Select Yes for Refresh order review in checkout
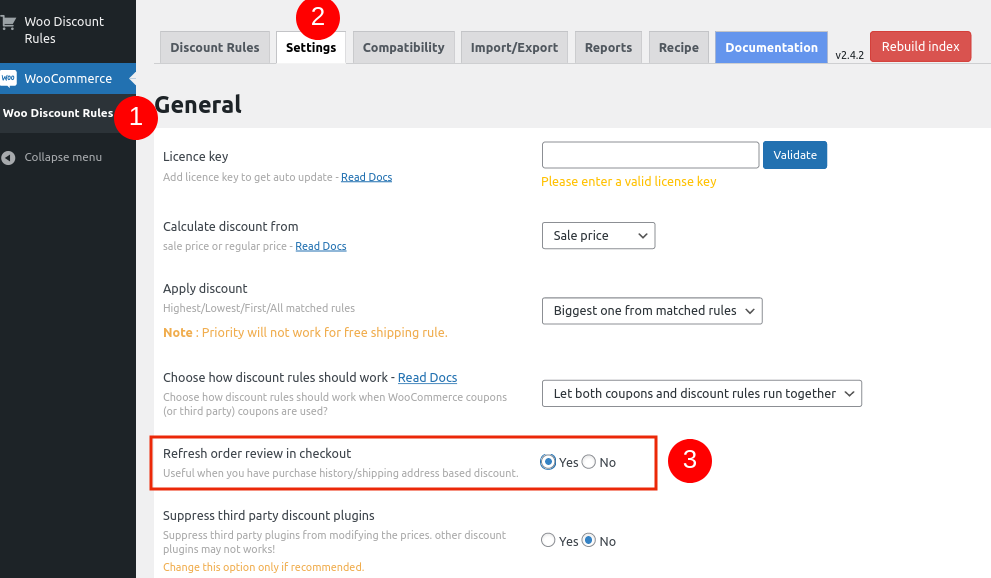The image size is (991, 578). coord(548,462)
